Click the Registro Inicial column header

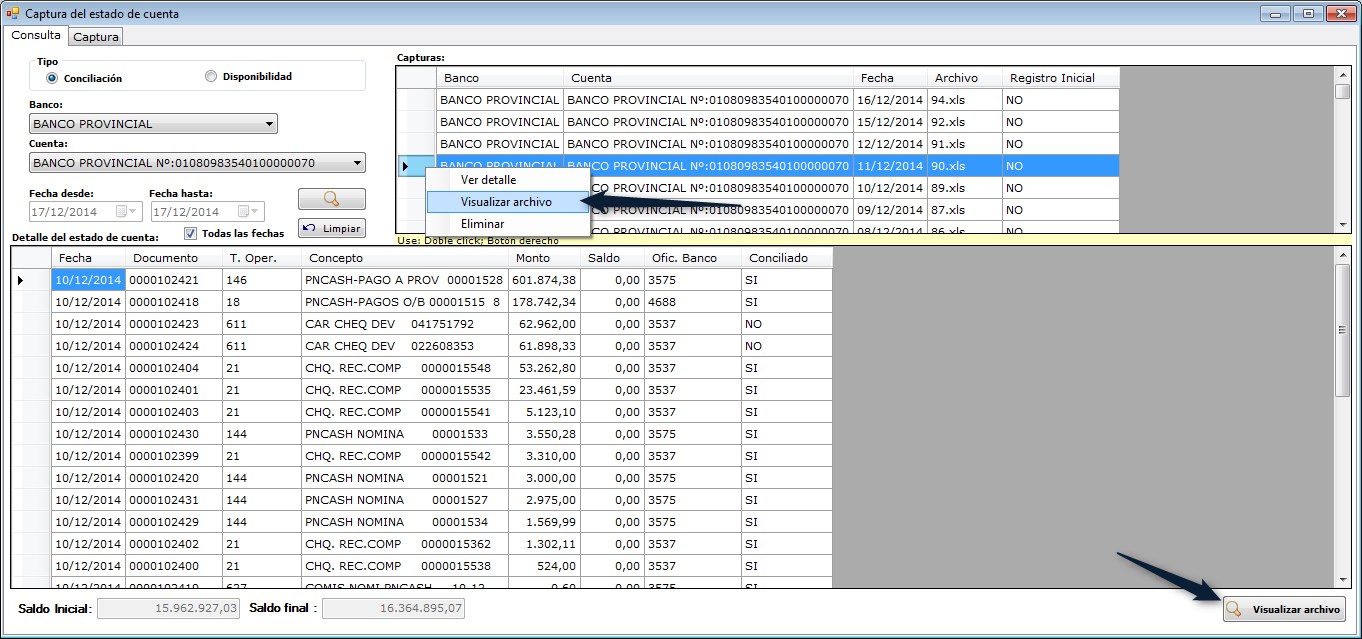coord(1061,78)
